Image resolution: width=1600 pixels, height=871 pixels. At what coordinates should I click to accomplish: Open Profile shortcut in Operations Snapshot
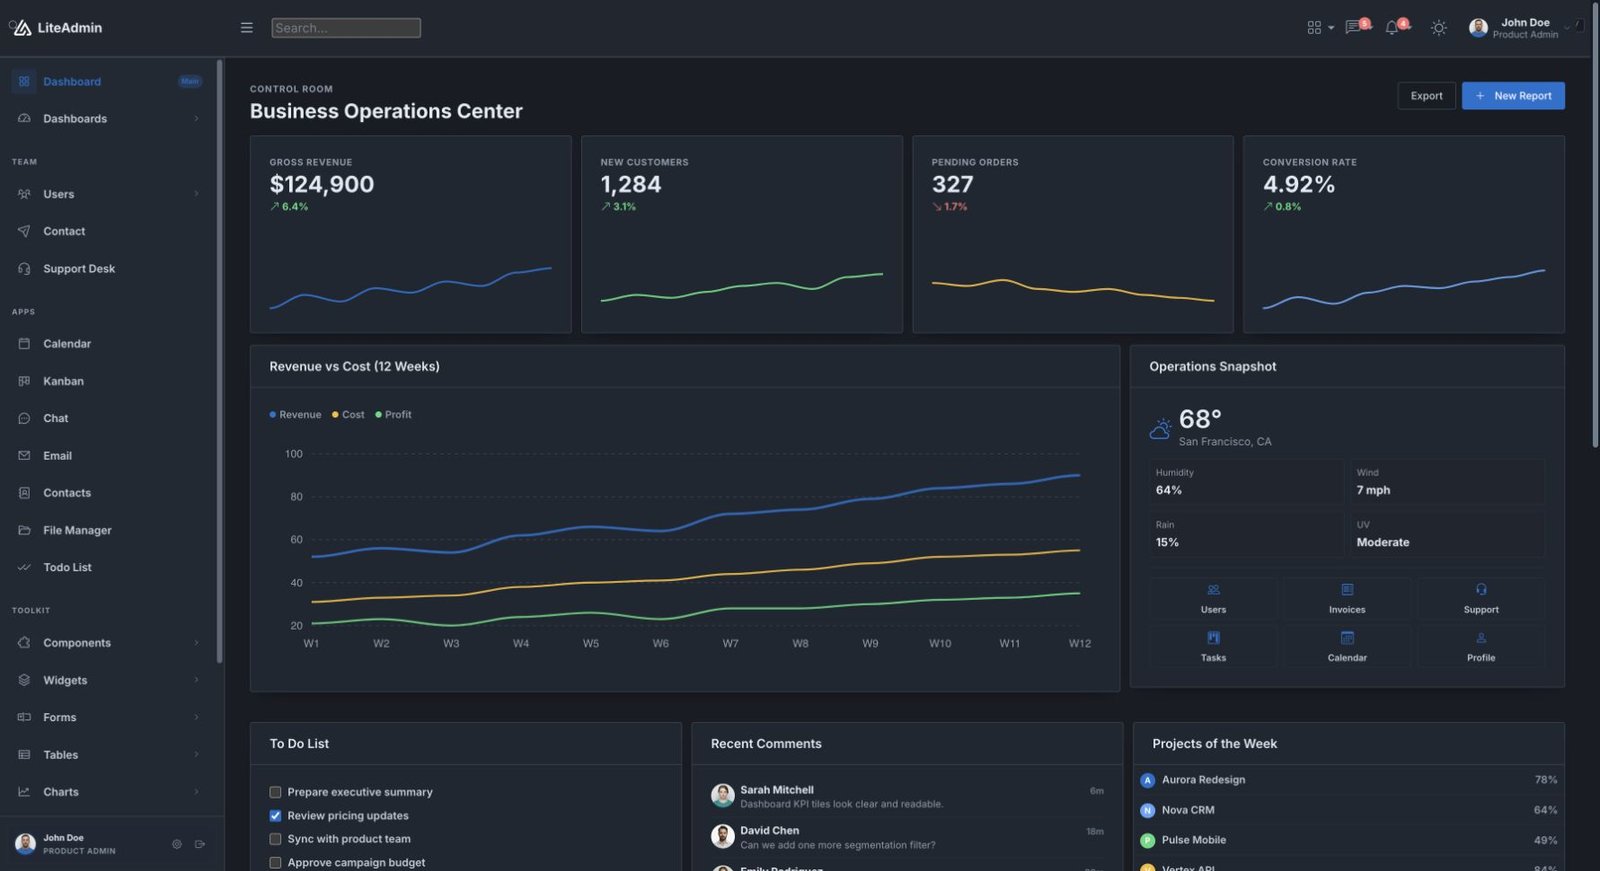pyautogui.click(x=1481, y=646)
